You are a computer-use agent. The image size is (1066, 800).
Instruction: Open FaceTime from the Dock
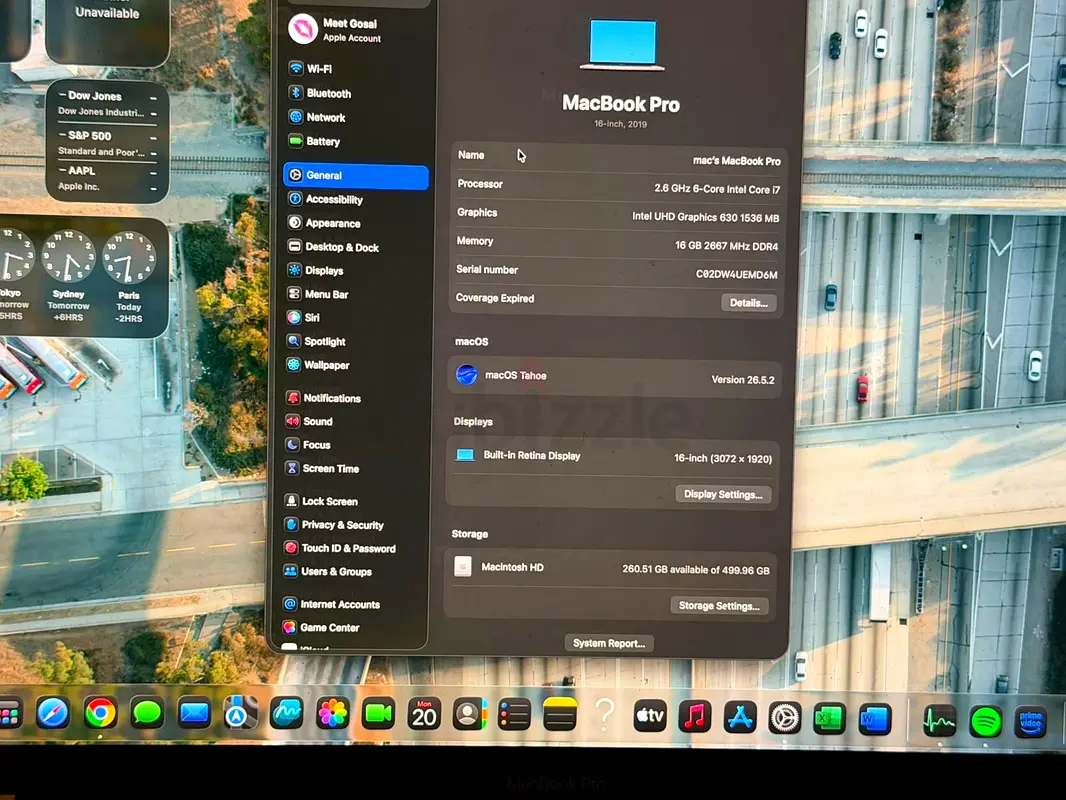tap(378, 714)
